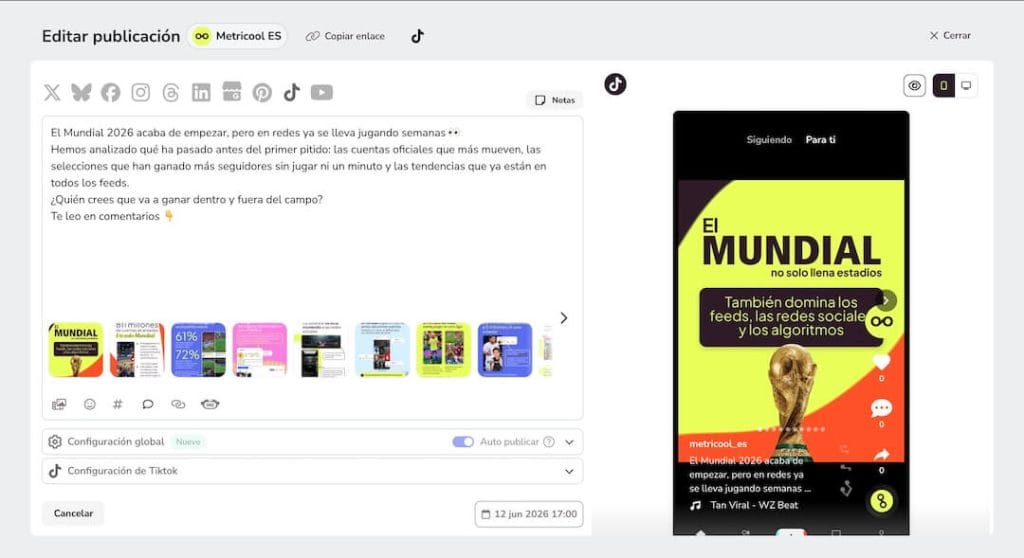Open the media gallery icon below the caption
The width and height of the screenshot is (1024, 558).
coord(59,404)
